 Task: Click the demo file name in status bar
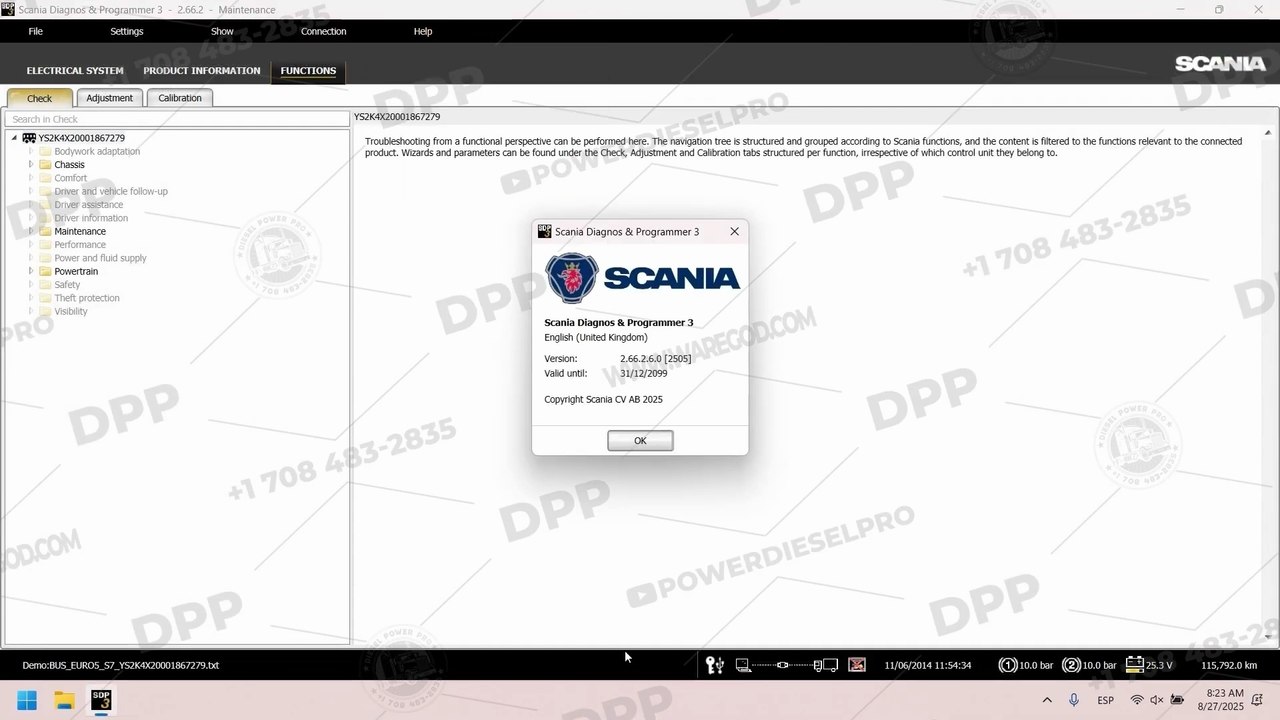(121, 665)
